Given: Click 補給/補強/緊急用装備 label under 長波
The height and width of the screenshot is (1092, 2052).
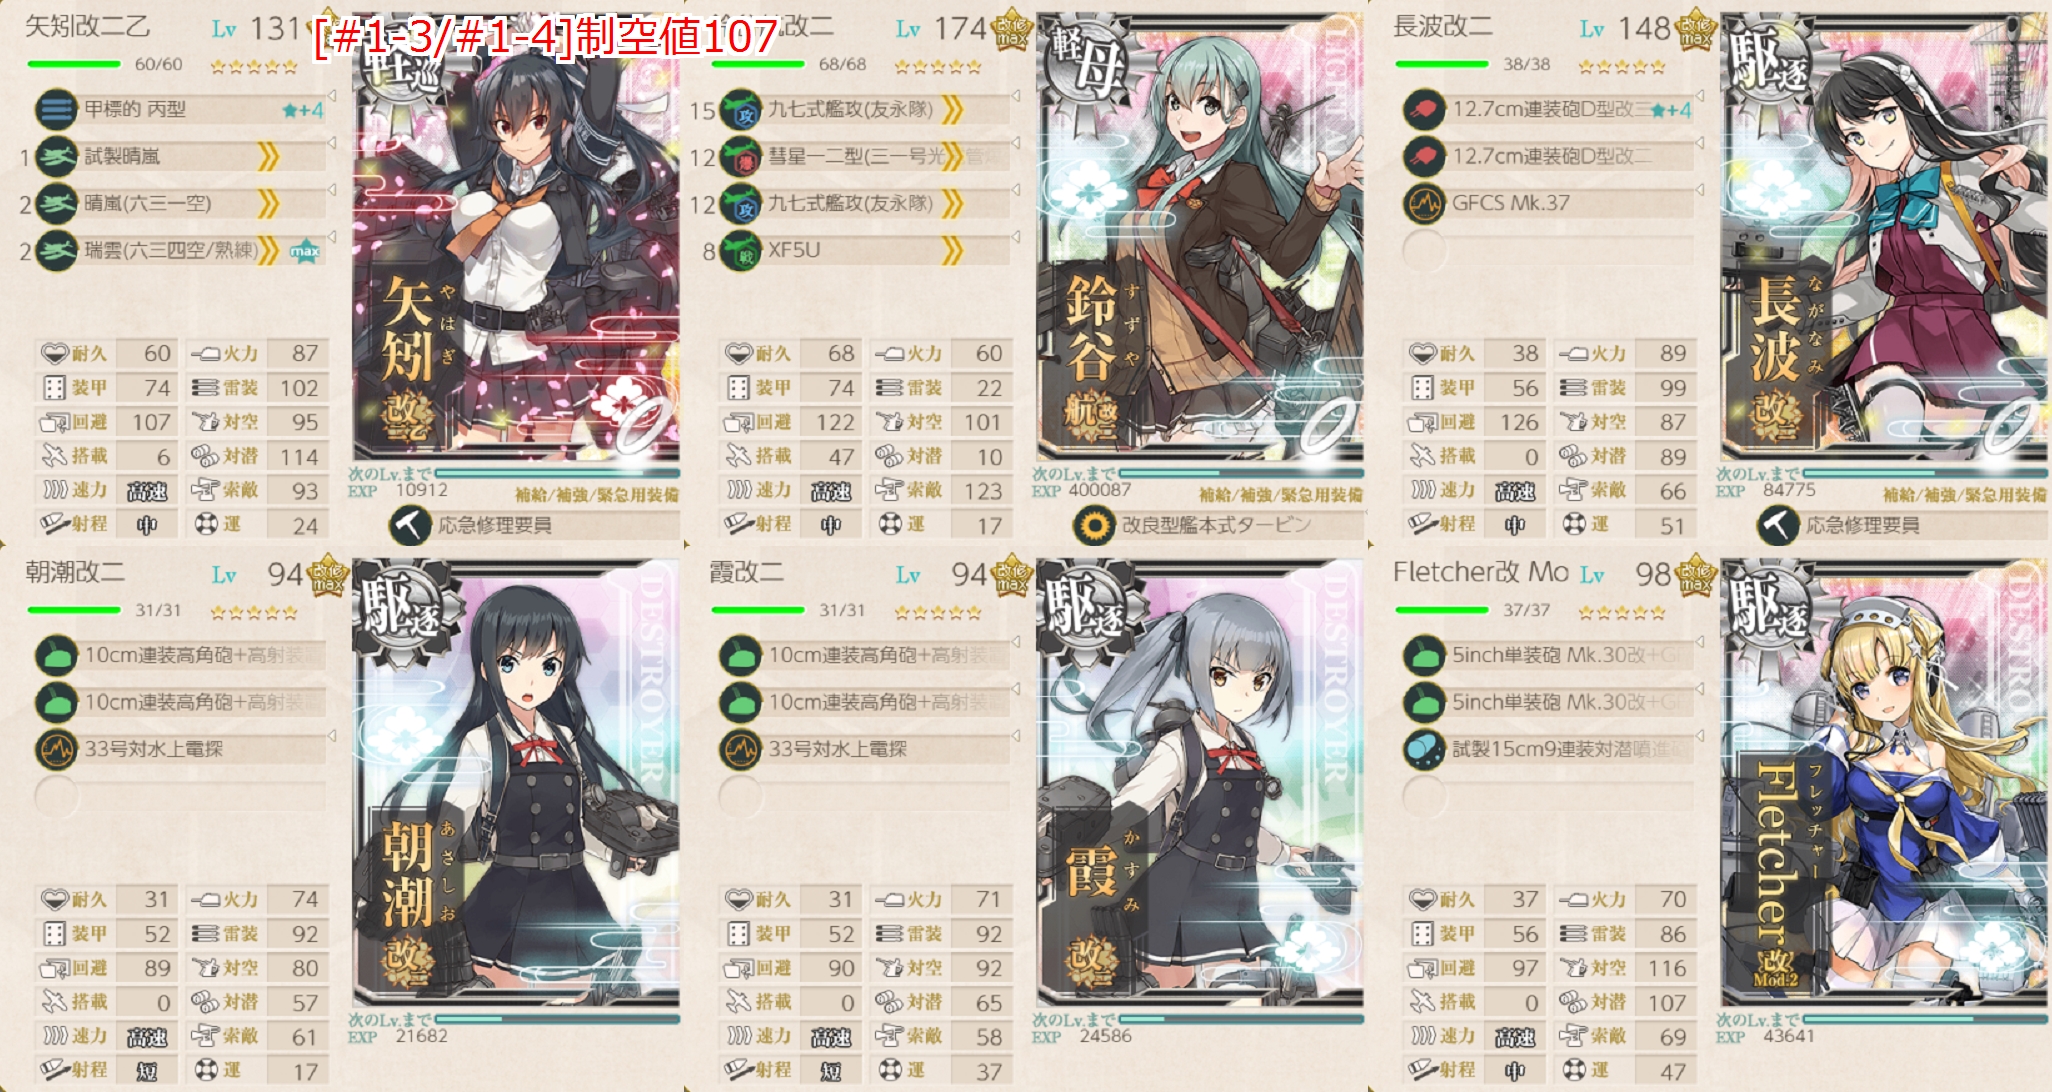Looking at the screenshot, I should coord(1965,494).
